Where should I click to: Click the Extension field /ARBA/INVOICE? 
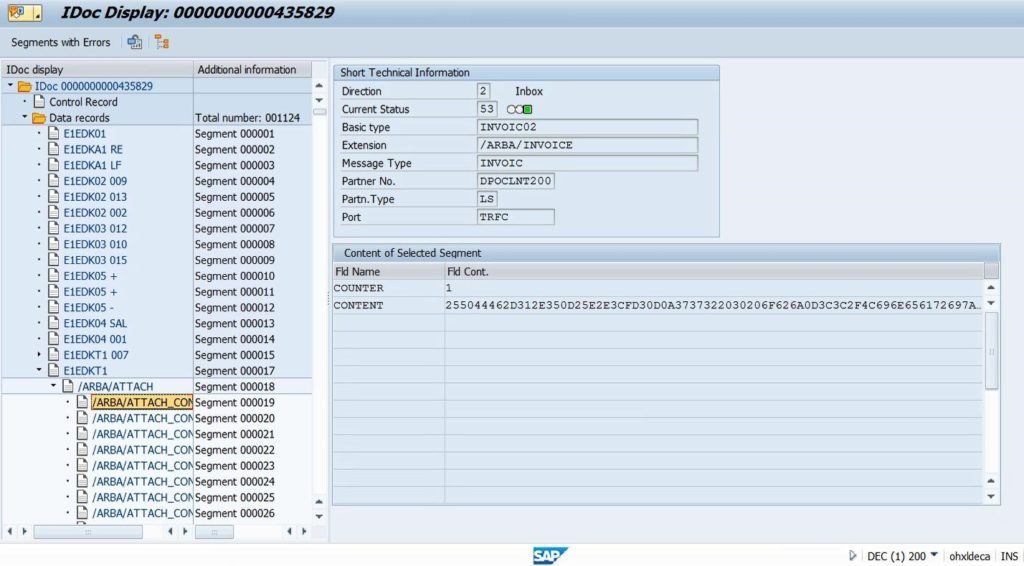(x=587, y=145)
